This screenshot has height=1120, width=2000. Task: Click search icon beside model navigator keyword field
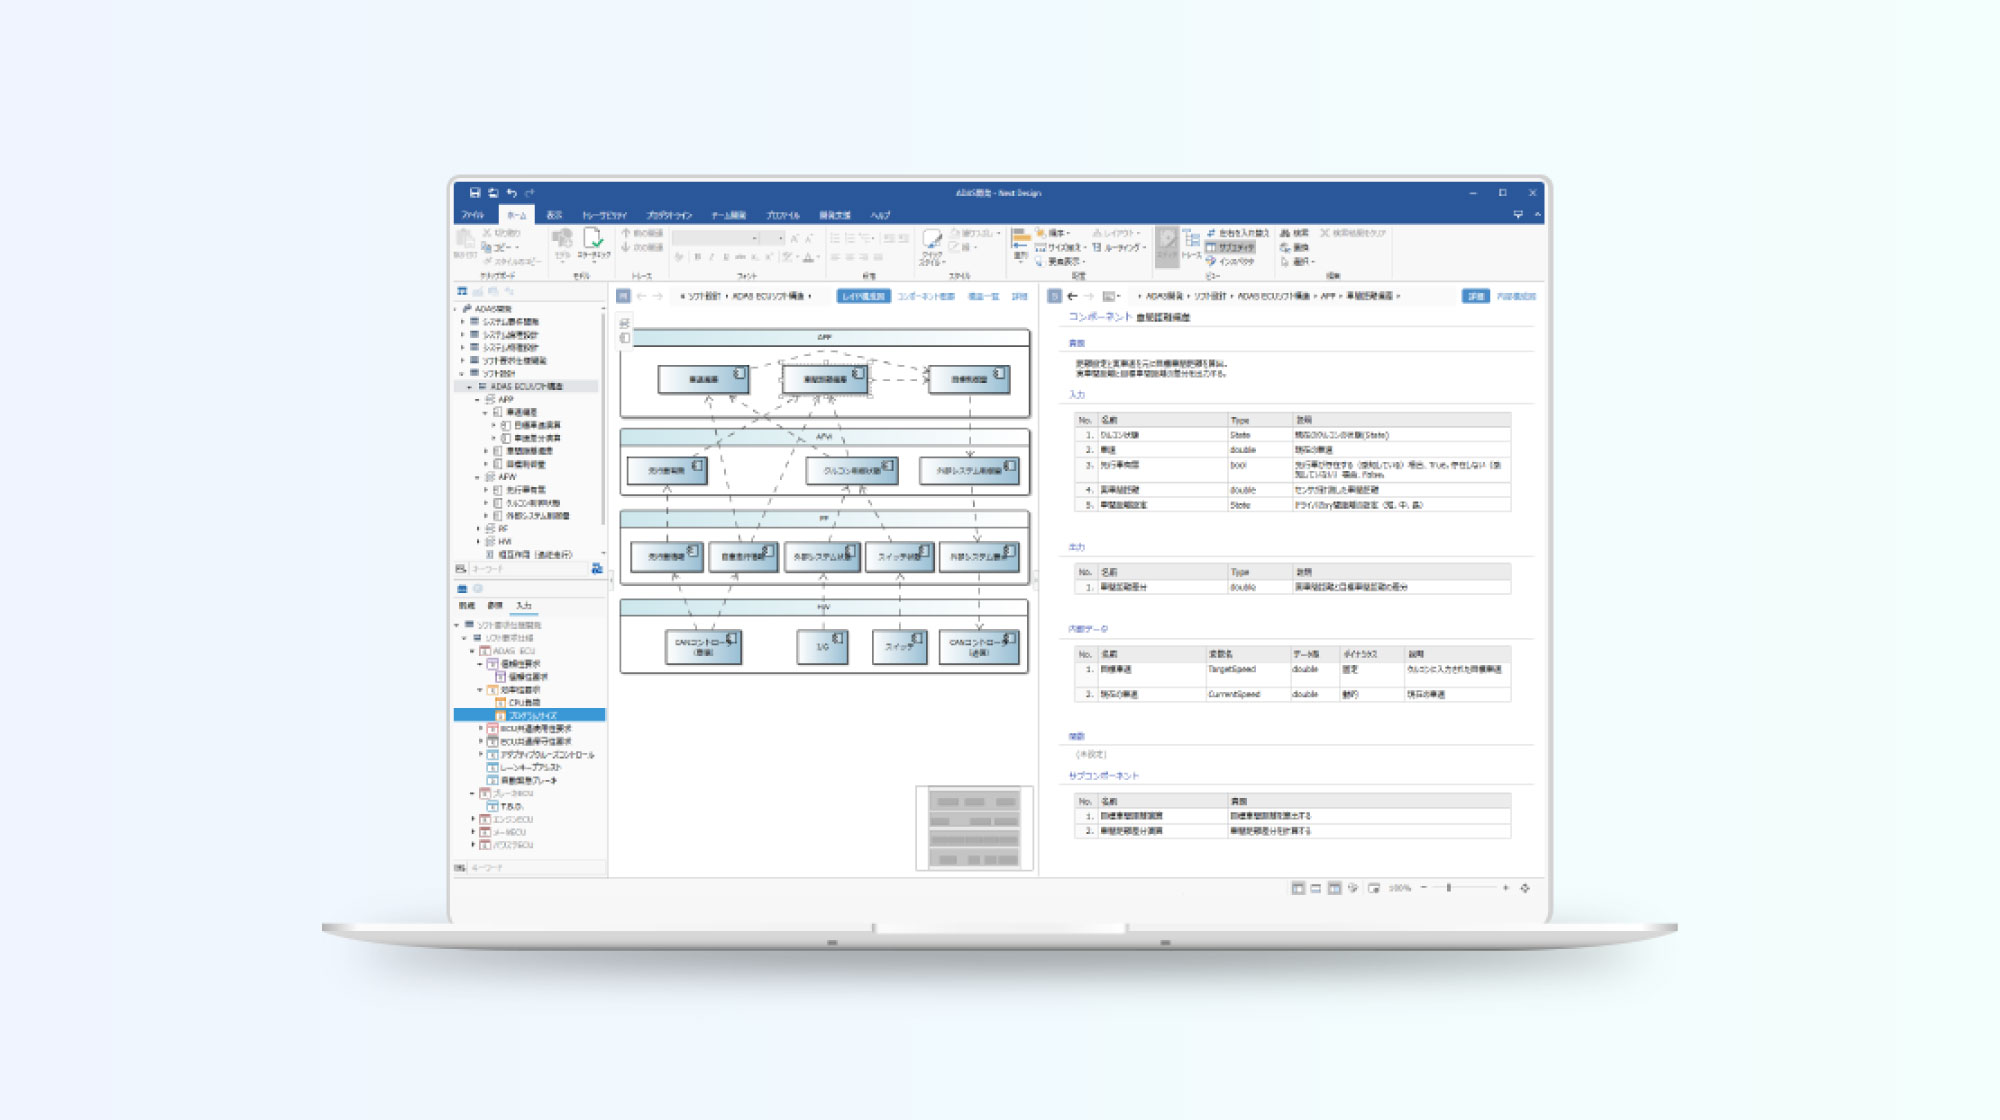pos(597,568)
